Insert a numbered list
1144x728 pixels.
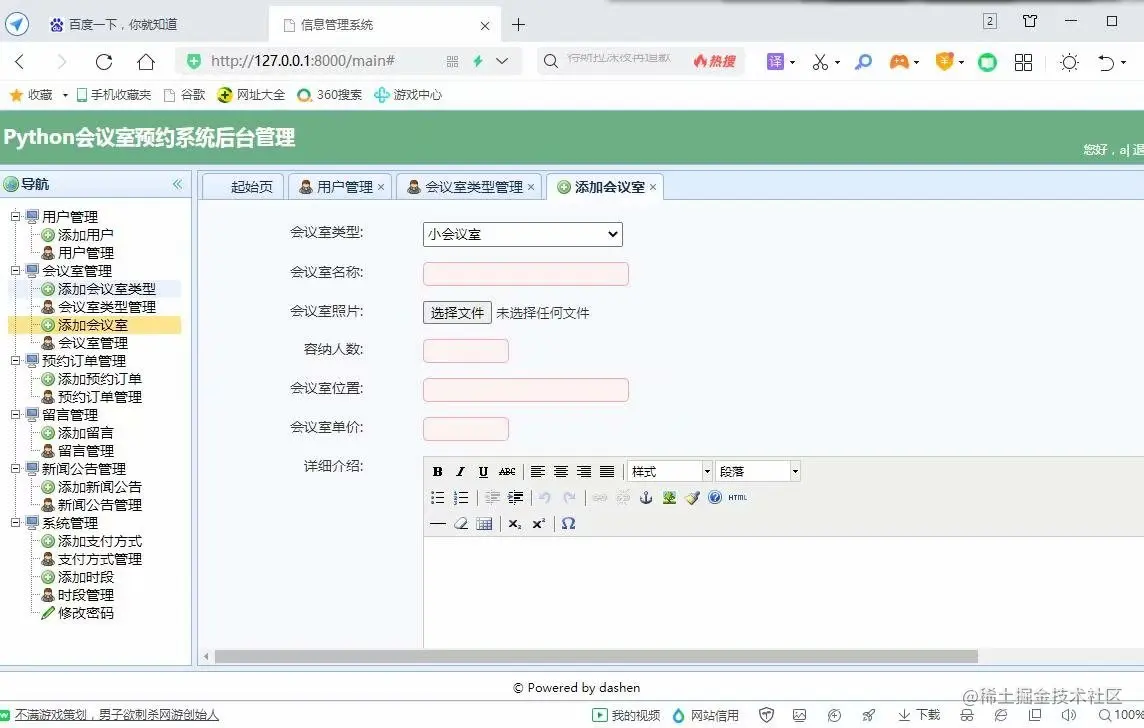click(x=460, y=497)
